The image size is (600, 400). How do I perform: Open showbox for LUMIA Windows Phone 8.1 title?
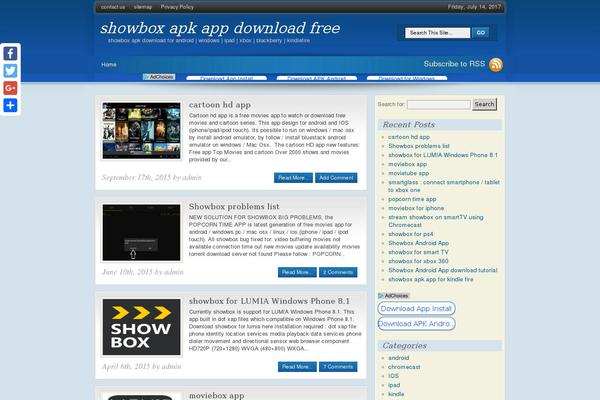pos(269,301)
